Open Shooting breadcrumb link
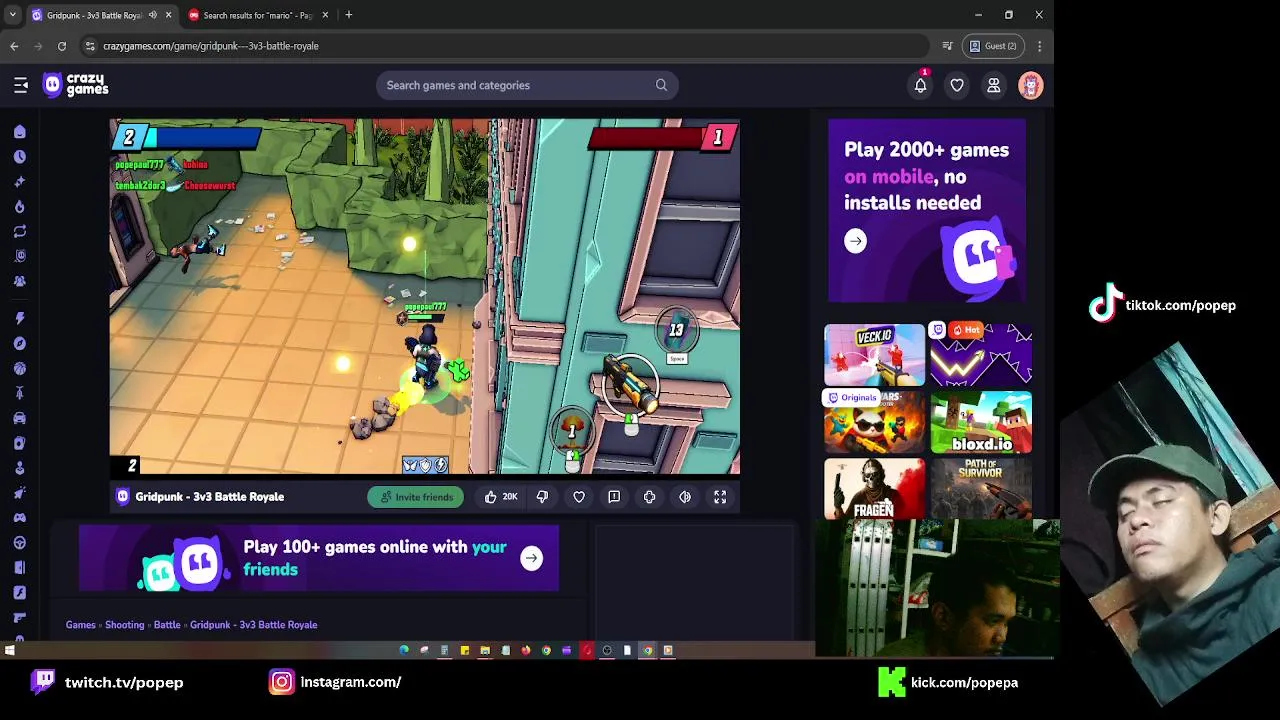This screenshot has width=1280, height=720. (x=125, y=625)
